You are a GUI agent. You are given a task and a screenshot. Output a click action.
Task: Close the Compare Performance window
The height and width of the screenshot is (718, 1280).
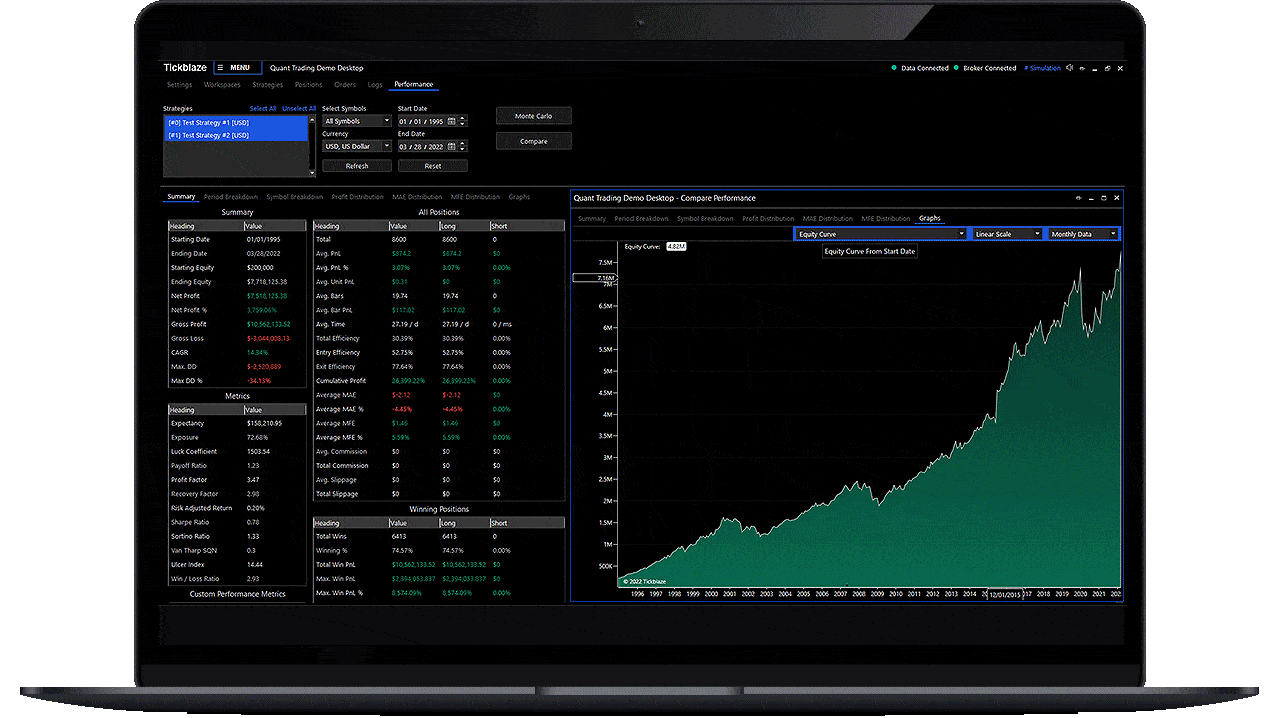click(x=1117, y=198)
